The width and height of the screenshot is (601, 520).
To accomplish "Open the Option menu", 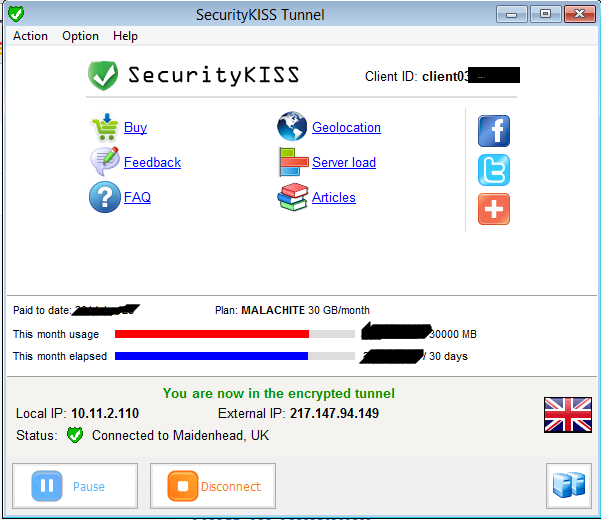I will (x=80, y=36).
